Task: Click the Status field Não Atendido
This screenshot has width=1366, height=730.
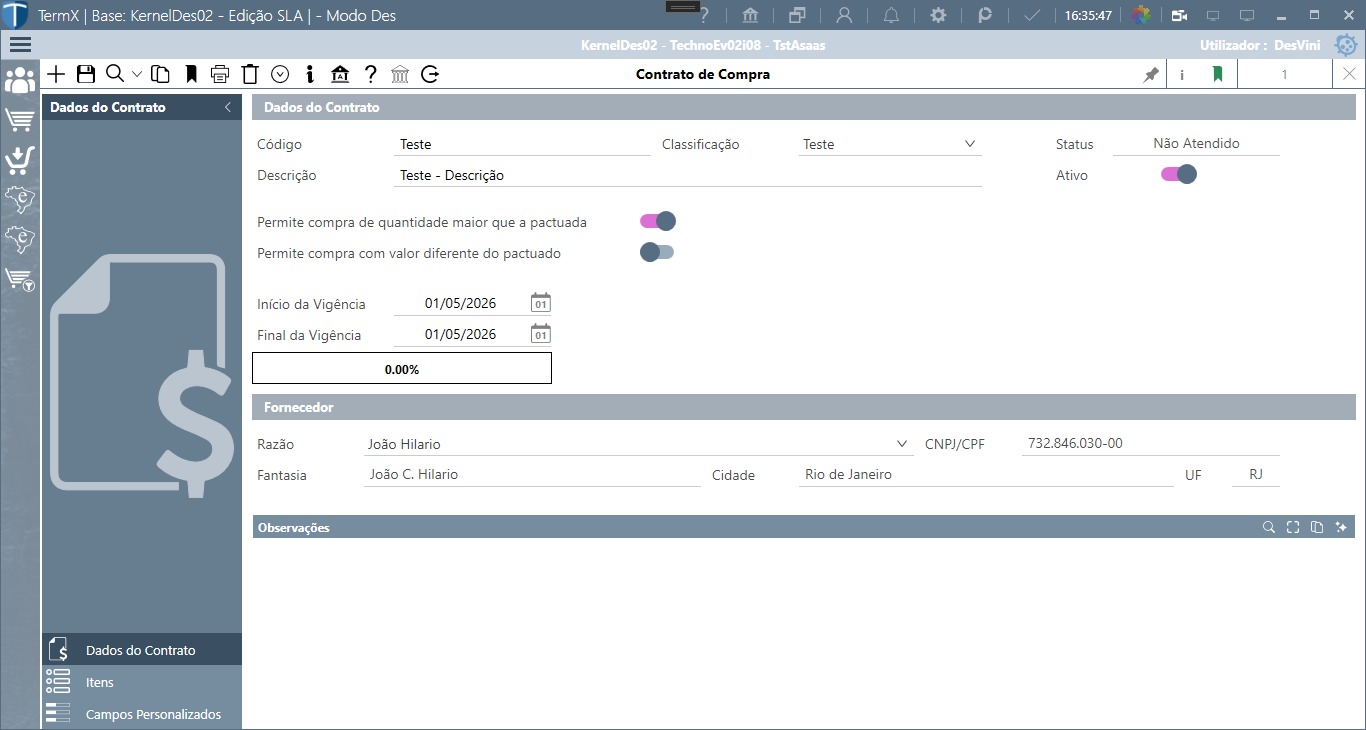Action: (1196, 143)
